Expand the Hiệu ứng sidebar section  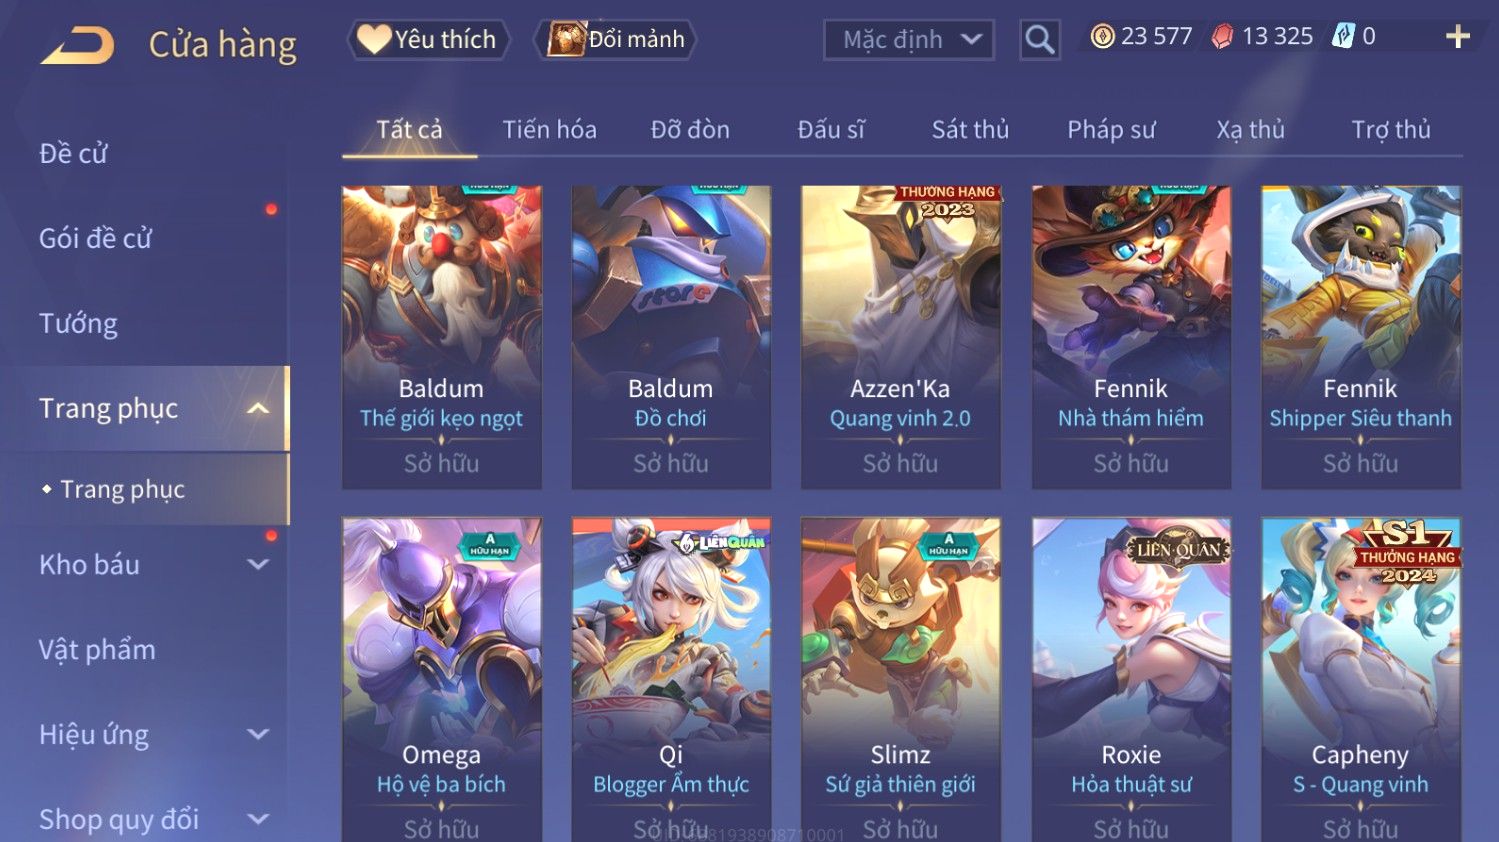coord(258,734)
